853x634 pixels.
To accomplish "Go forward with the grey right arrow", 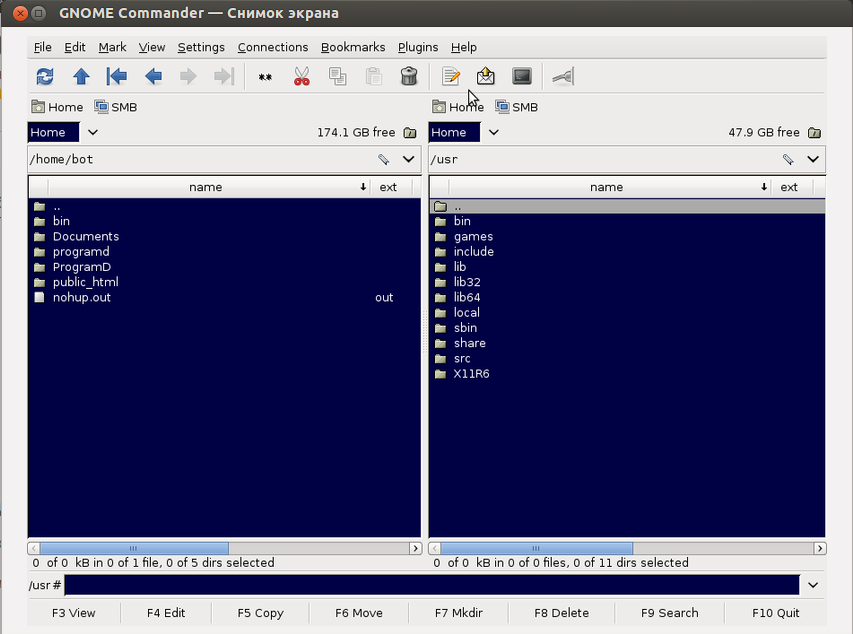I will point(188,76).
